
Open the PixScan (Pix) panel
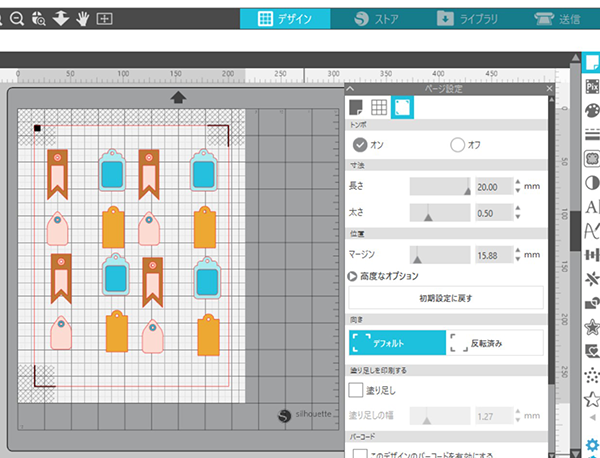pyautogui.click(x=592, y=86)
